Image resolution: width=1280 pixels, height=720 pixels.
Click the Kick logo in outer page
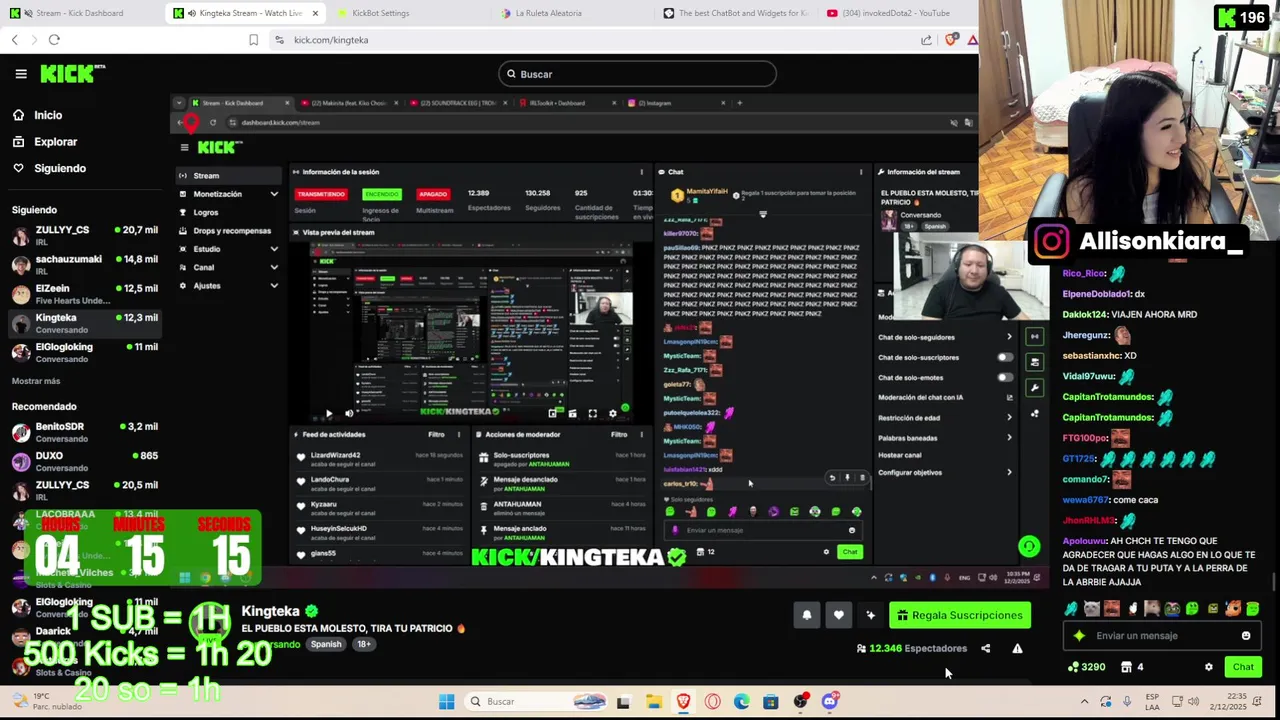tap(72, 74)
